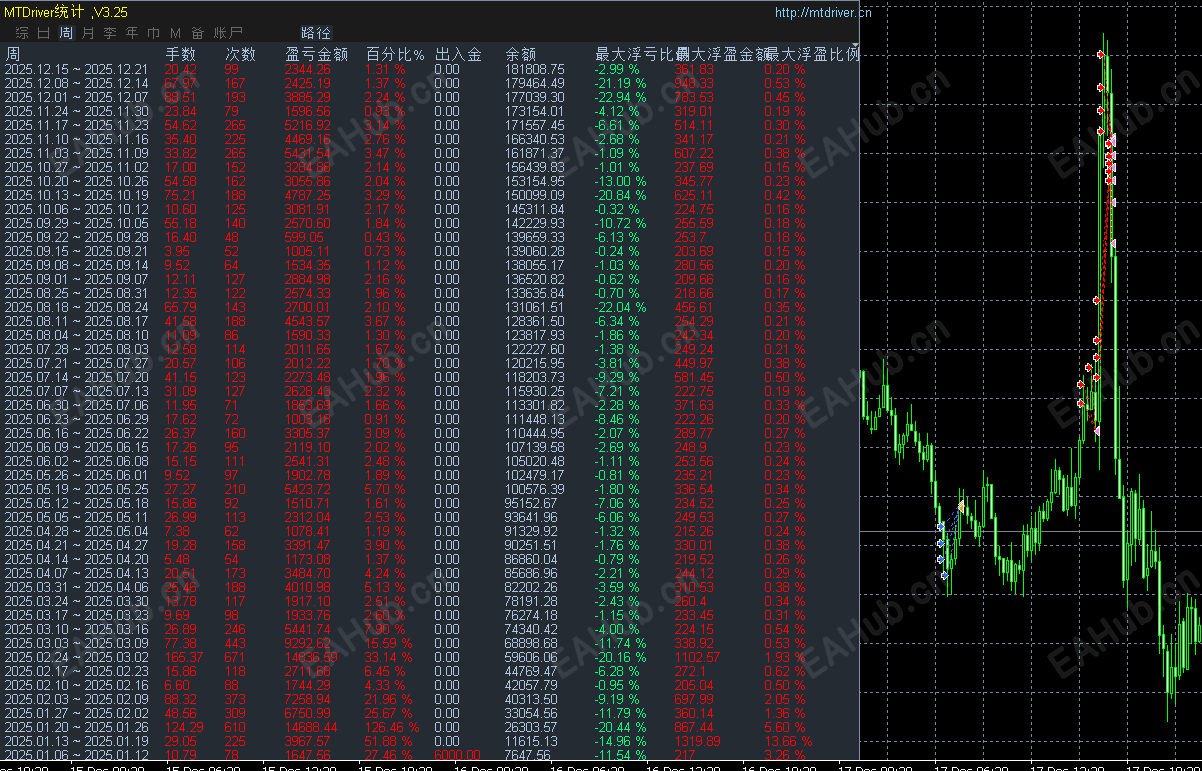Image resolution: width=1202 pixels, height=771 pixels.
Task: Click the 次数 column header
Action: 240,54
